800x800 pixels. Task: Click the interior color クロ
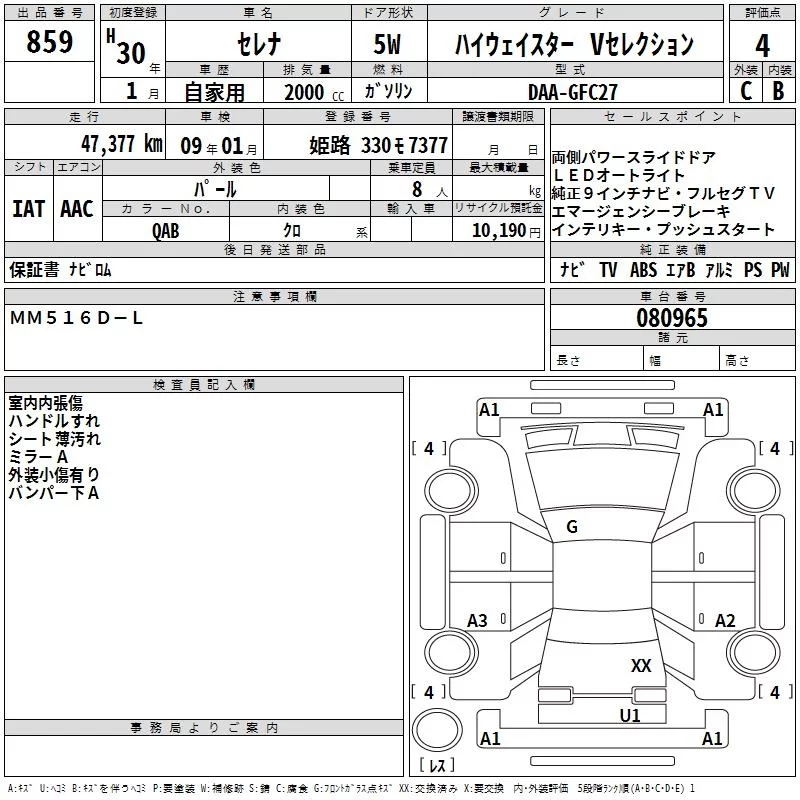292,231
